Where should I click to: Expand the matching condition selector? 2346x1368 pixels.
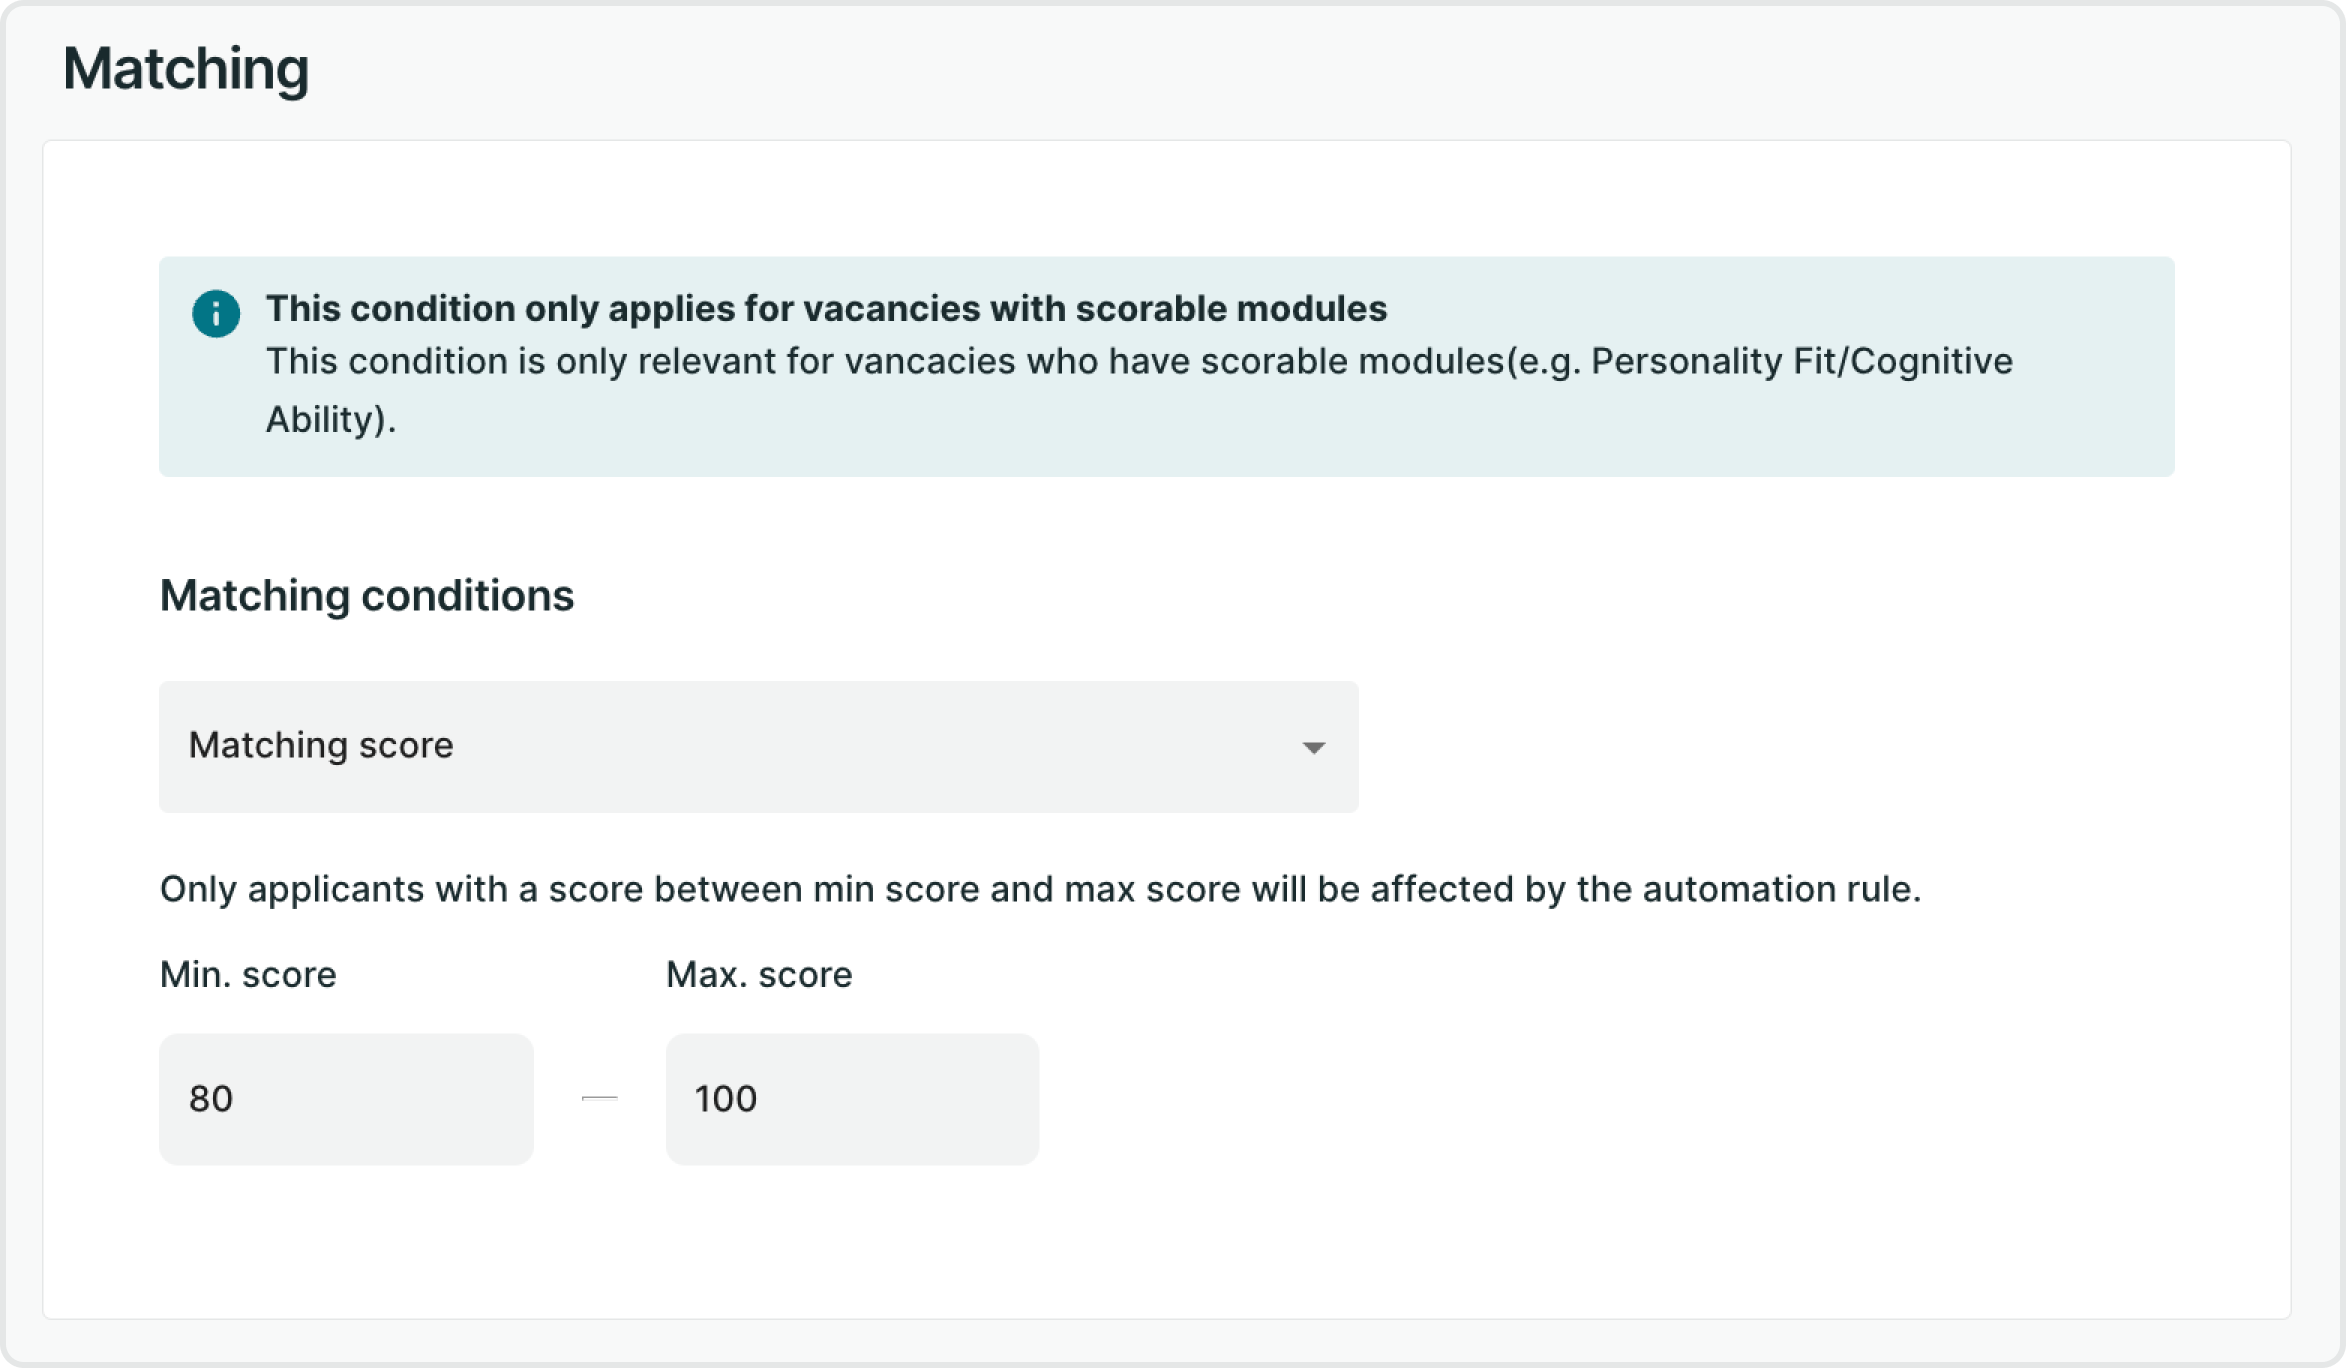(758, 746)
